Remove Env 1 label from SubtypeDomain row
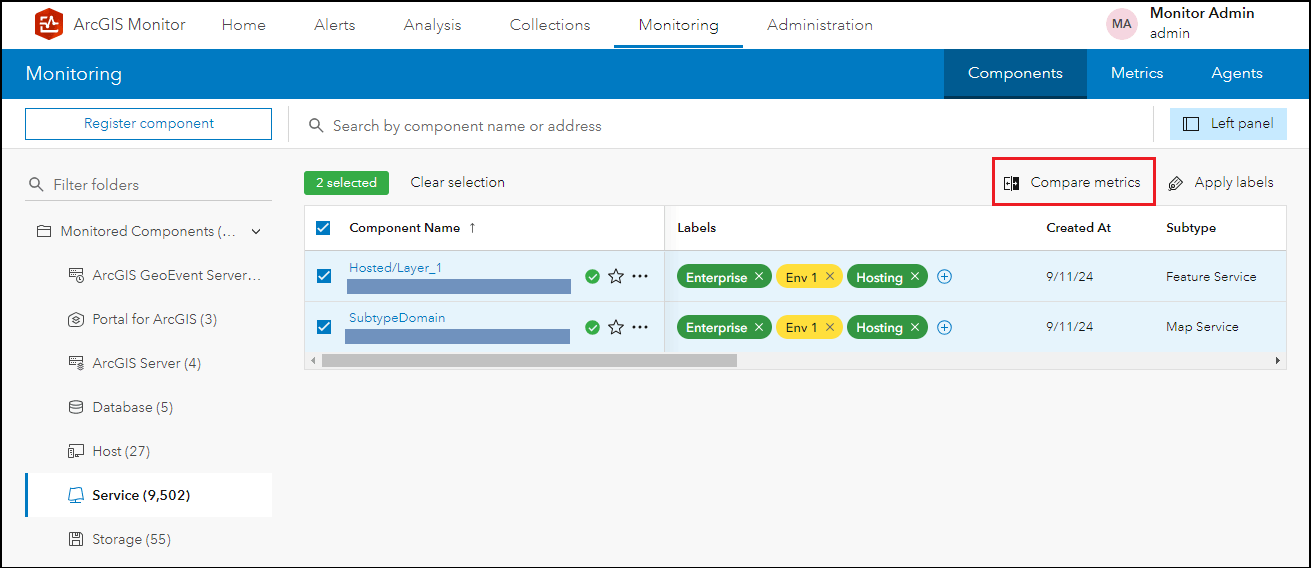The height and width of the screenshot is (568, 1311). click(x=830, y=327)
